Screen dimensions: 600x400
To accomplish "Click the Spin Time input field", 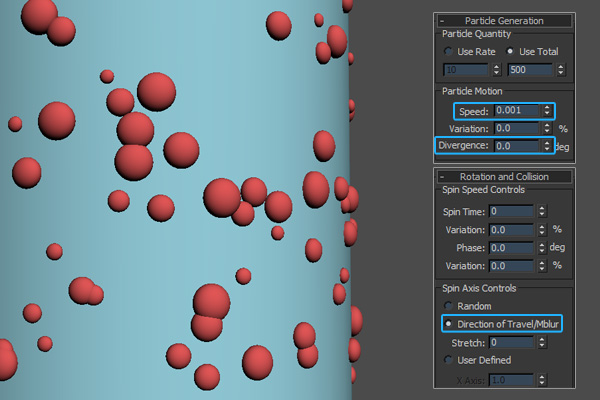I will click(x=512, y=211).
